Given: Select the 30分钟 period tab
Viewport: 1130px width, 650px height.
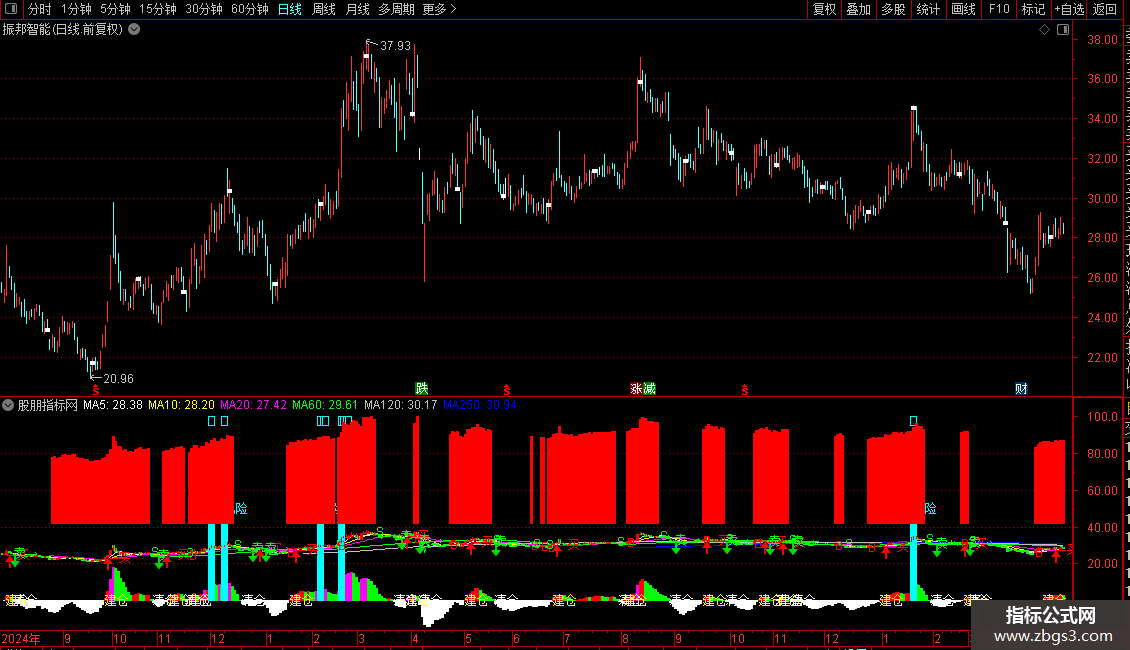Looking at the screenshot, I should click(204, 9).
